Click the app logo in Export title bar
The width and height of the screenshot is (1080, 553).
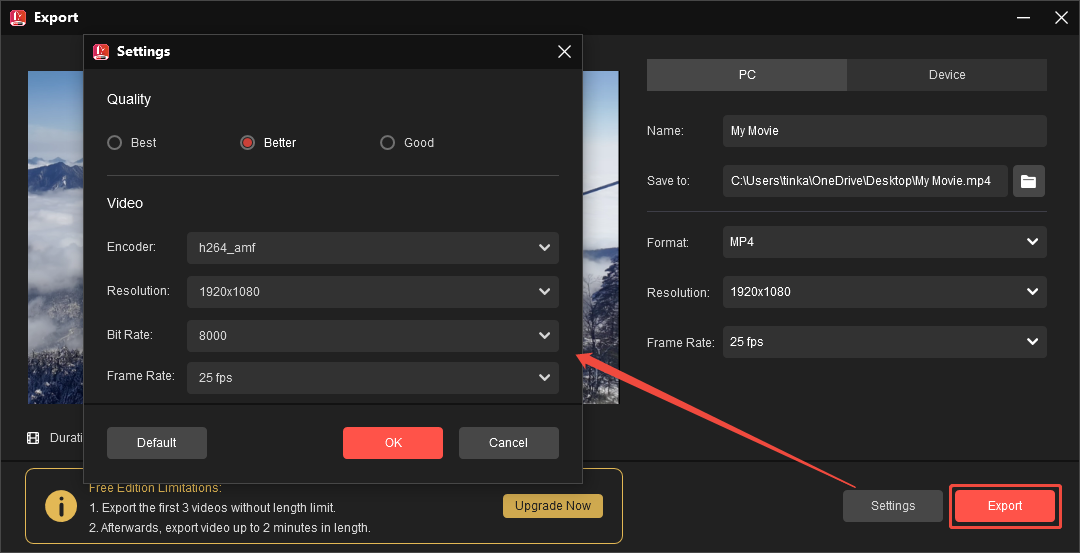[18, 18]
